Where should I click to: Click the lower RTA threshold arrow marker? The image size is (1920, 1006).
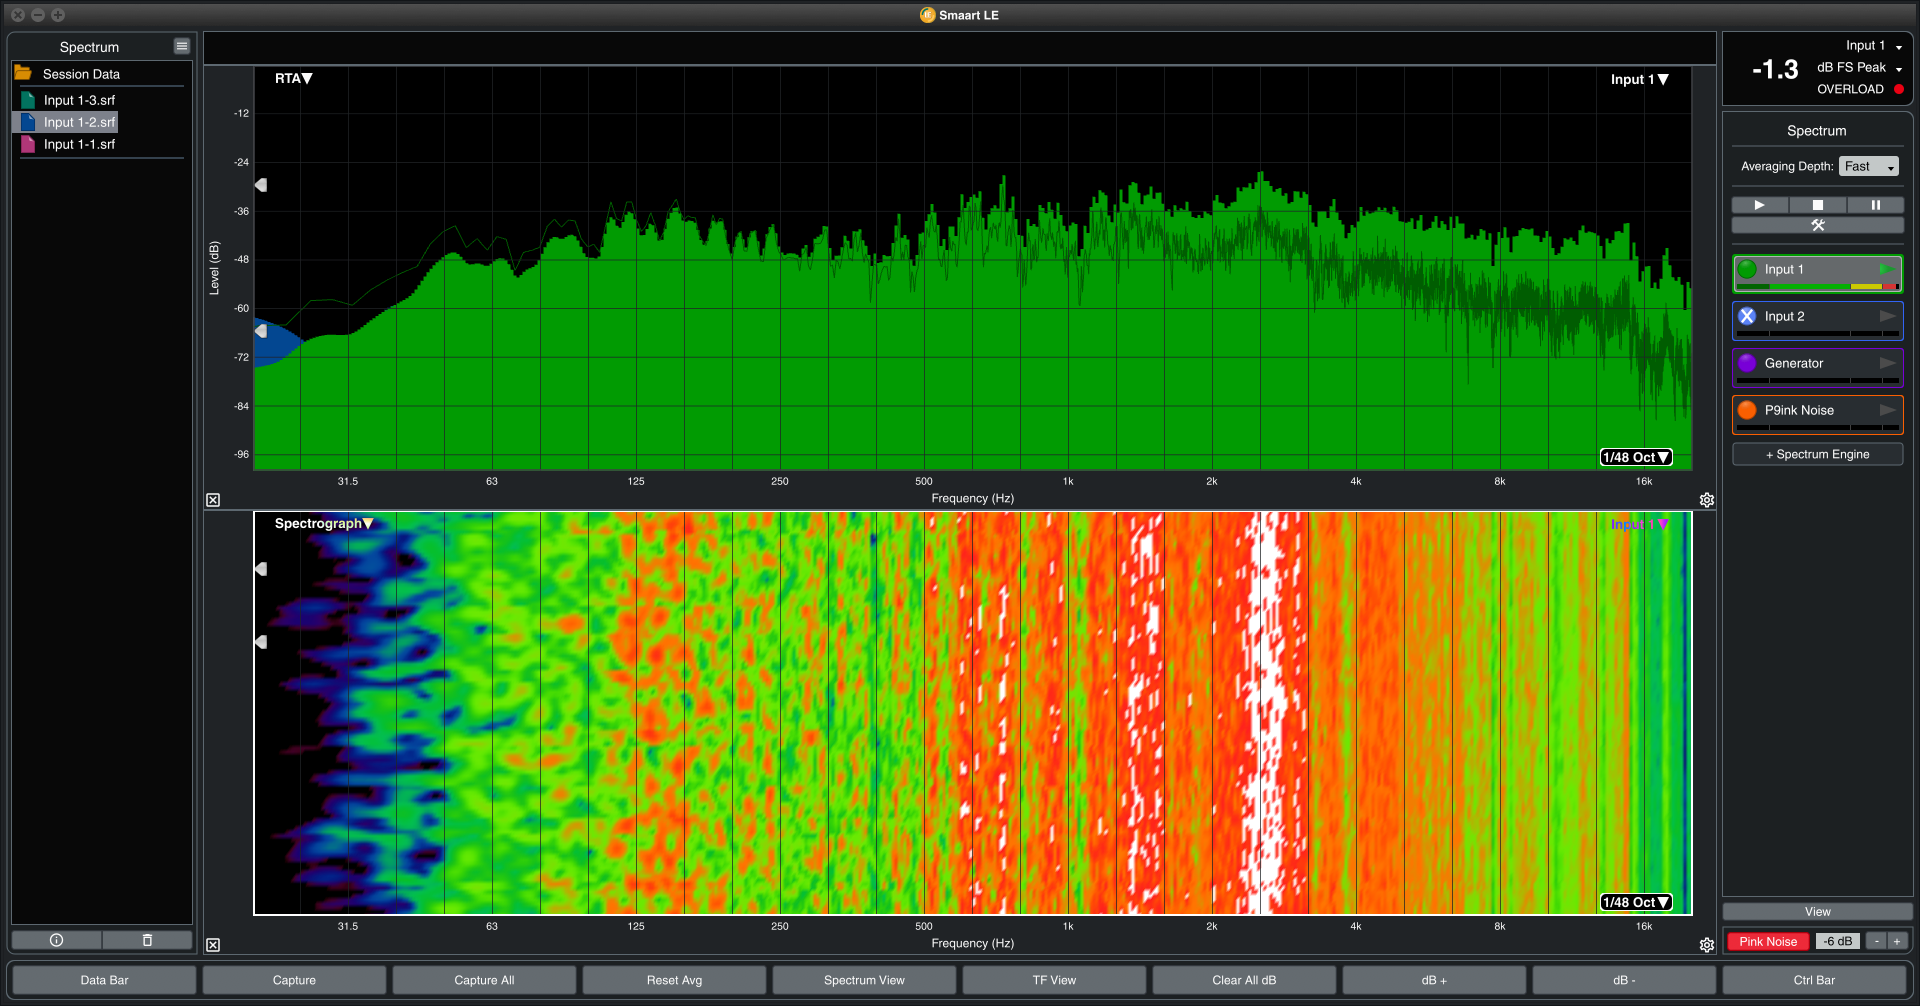coord(261,331)
